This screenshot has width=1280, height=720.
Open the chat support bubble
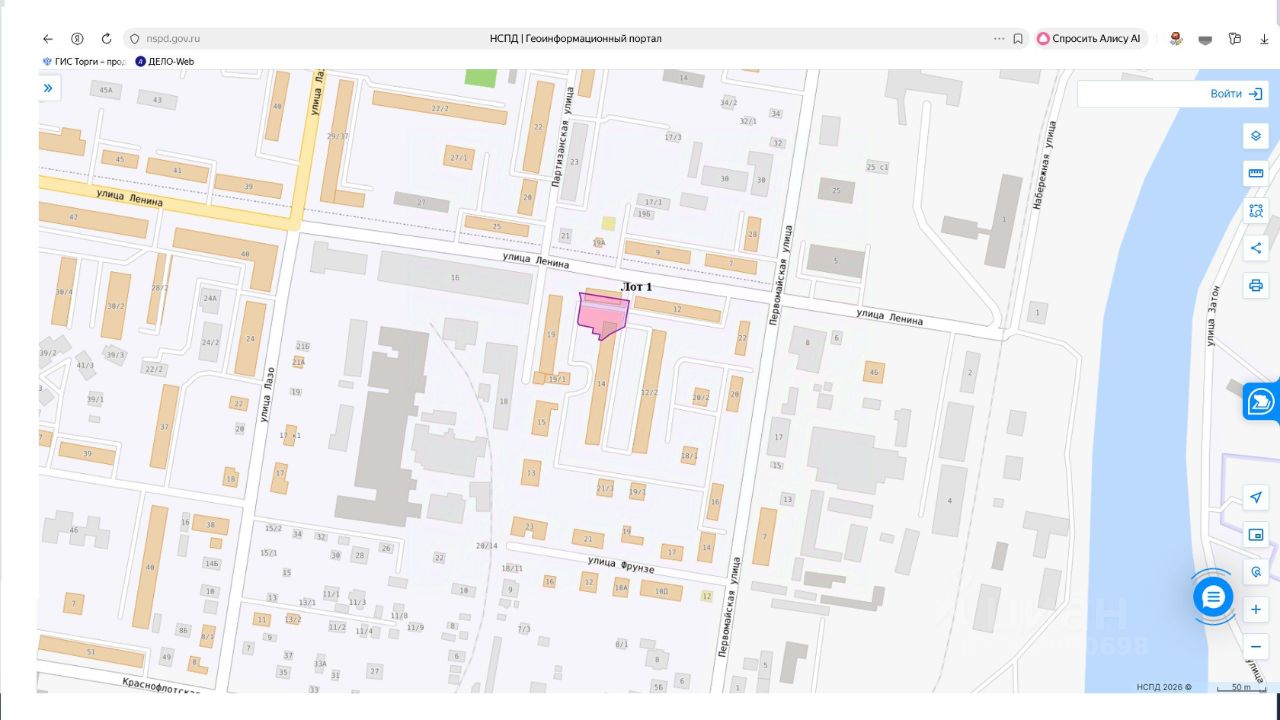click(1213, 597)
